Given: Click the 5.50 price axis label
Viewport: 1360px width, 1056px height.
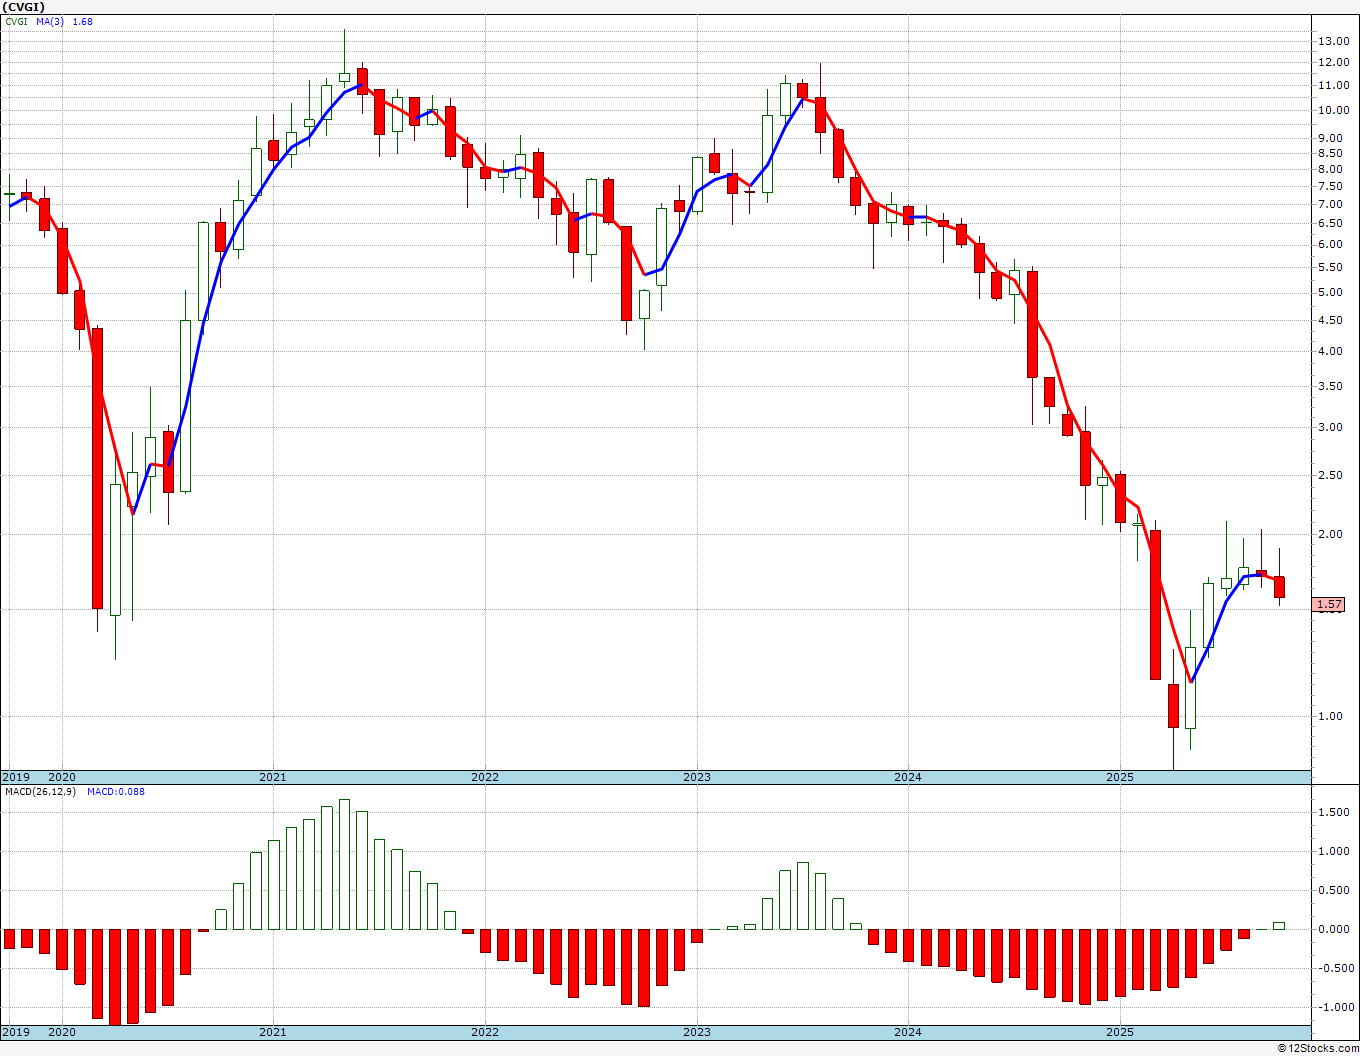Looking at the screenshot, I should point(1331,267).
